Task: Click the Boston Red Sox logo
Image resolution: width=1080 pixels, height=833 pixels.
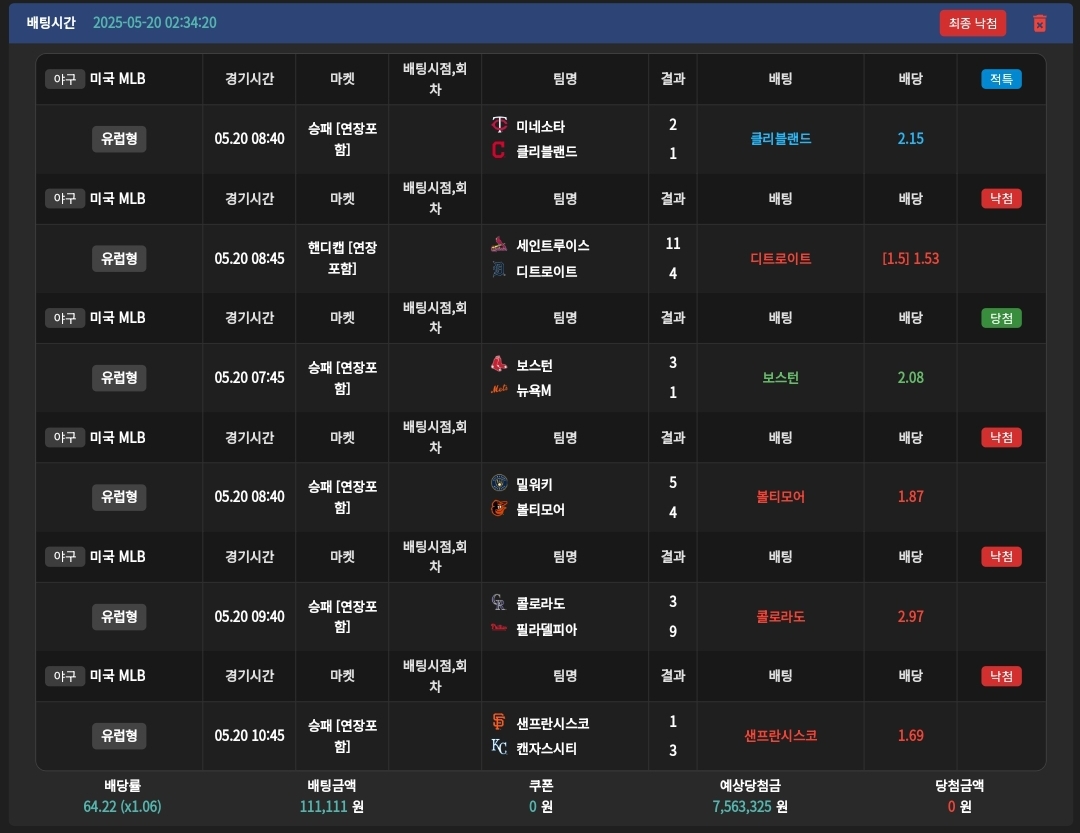Action: tap(499, 365)
